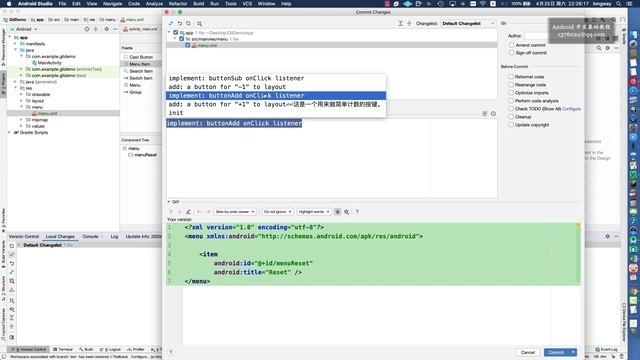Image resolution: width=640 pixels, height=360 pixels.
Task: Open the Refactor menu
Action: click(x=178, y=4)
